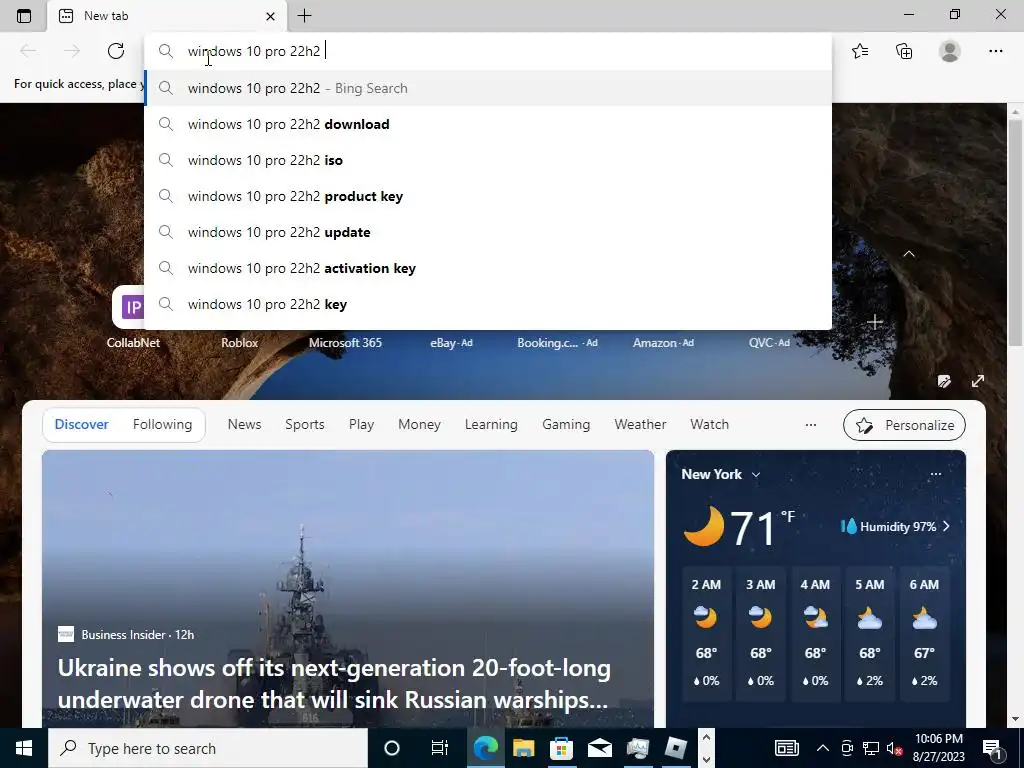Select 'windows 10 pro 22h2 - Bing Search' suggestion
Image resolution: width=1024 pixels, height=768 pixels.
tap(488, 88)
